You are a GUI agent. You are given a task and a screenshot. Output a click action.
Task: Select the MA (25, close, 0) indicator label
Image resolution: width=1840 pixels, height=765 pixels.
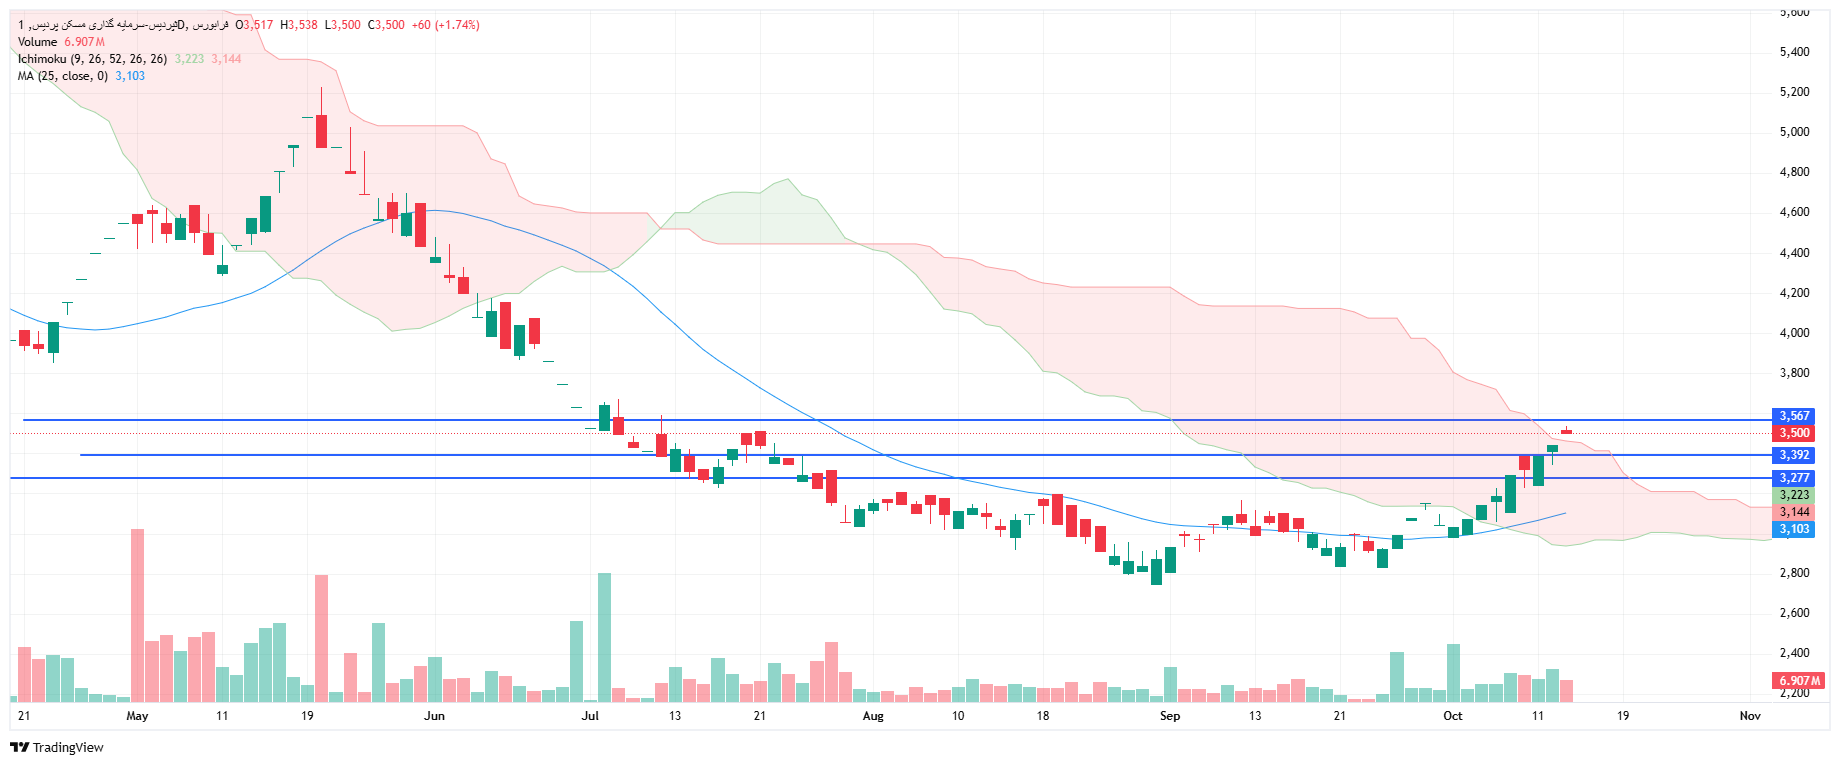click(62, 76)
